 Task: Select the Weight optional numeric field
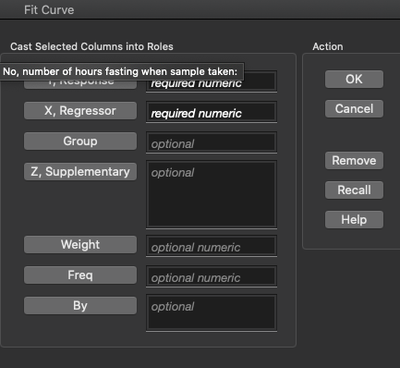211,246
